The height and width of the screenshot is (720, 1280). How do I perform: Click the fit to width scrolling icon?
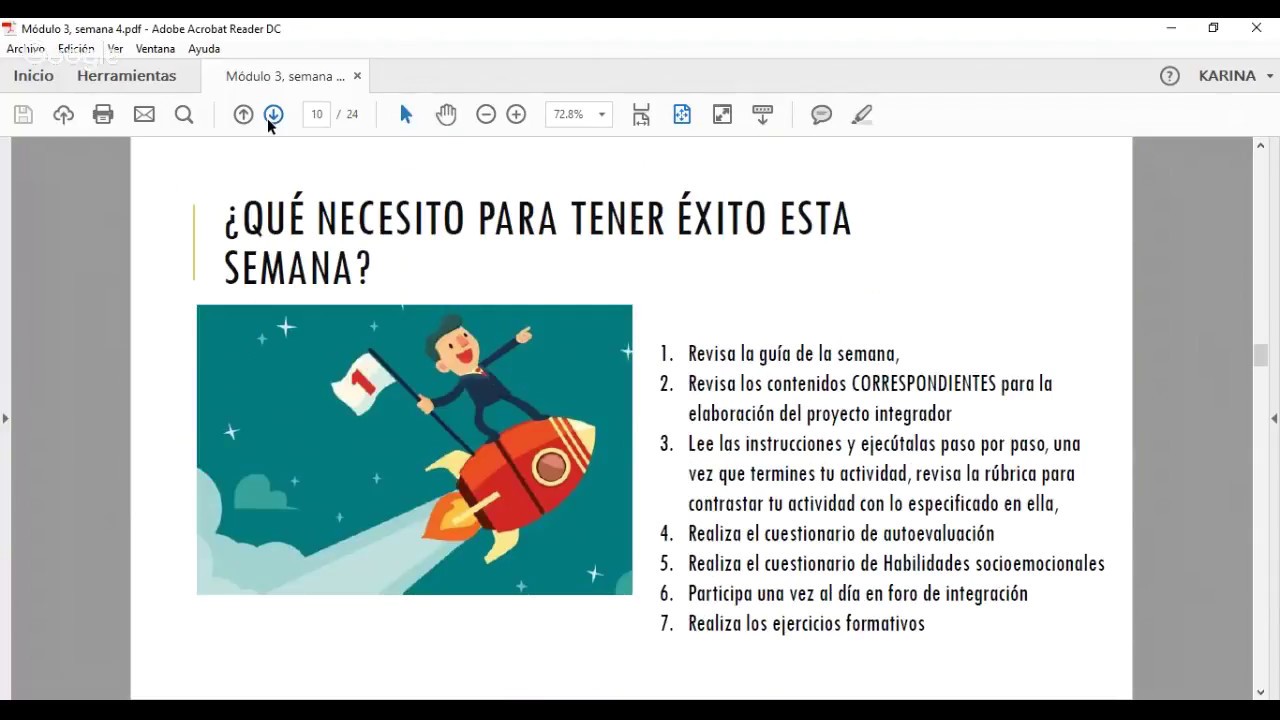[x=641, y=115]
